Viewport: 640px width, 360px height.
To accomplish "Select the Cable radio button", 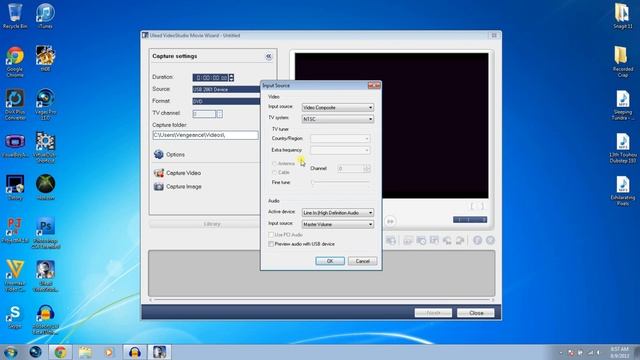I will [274, 173].
